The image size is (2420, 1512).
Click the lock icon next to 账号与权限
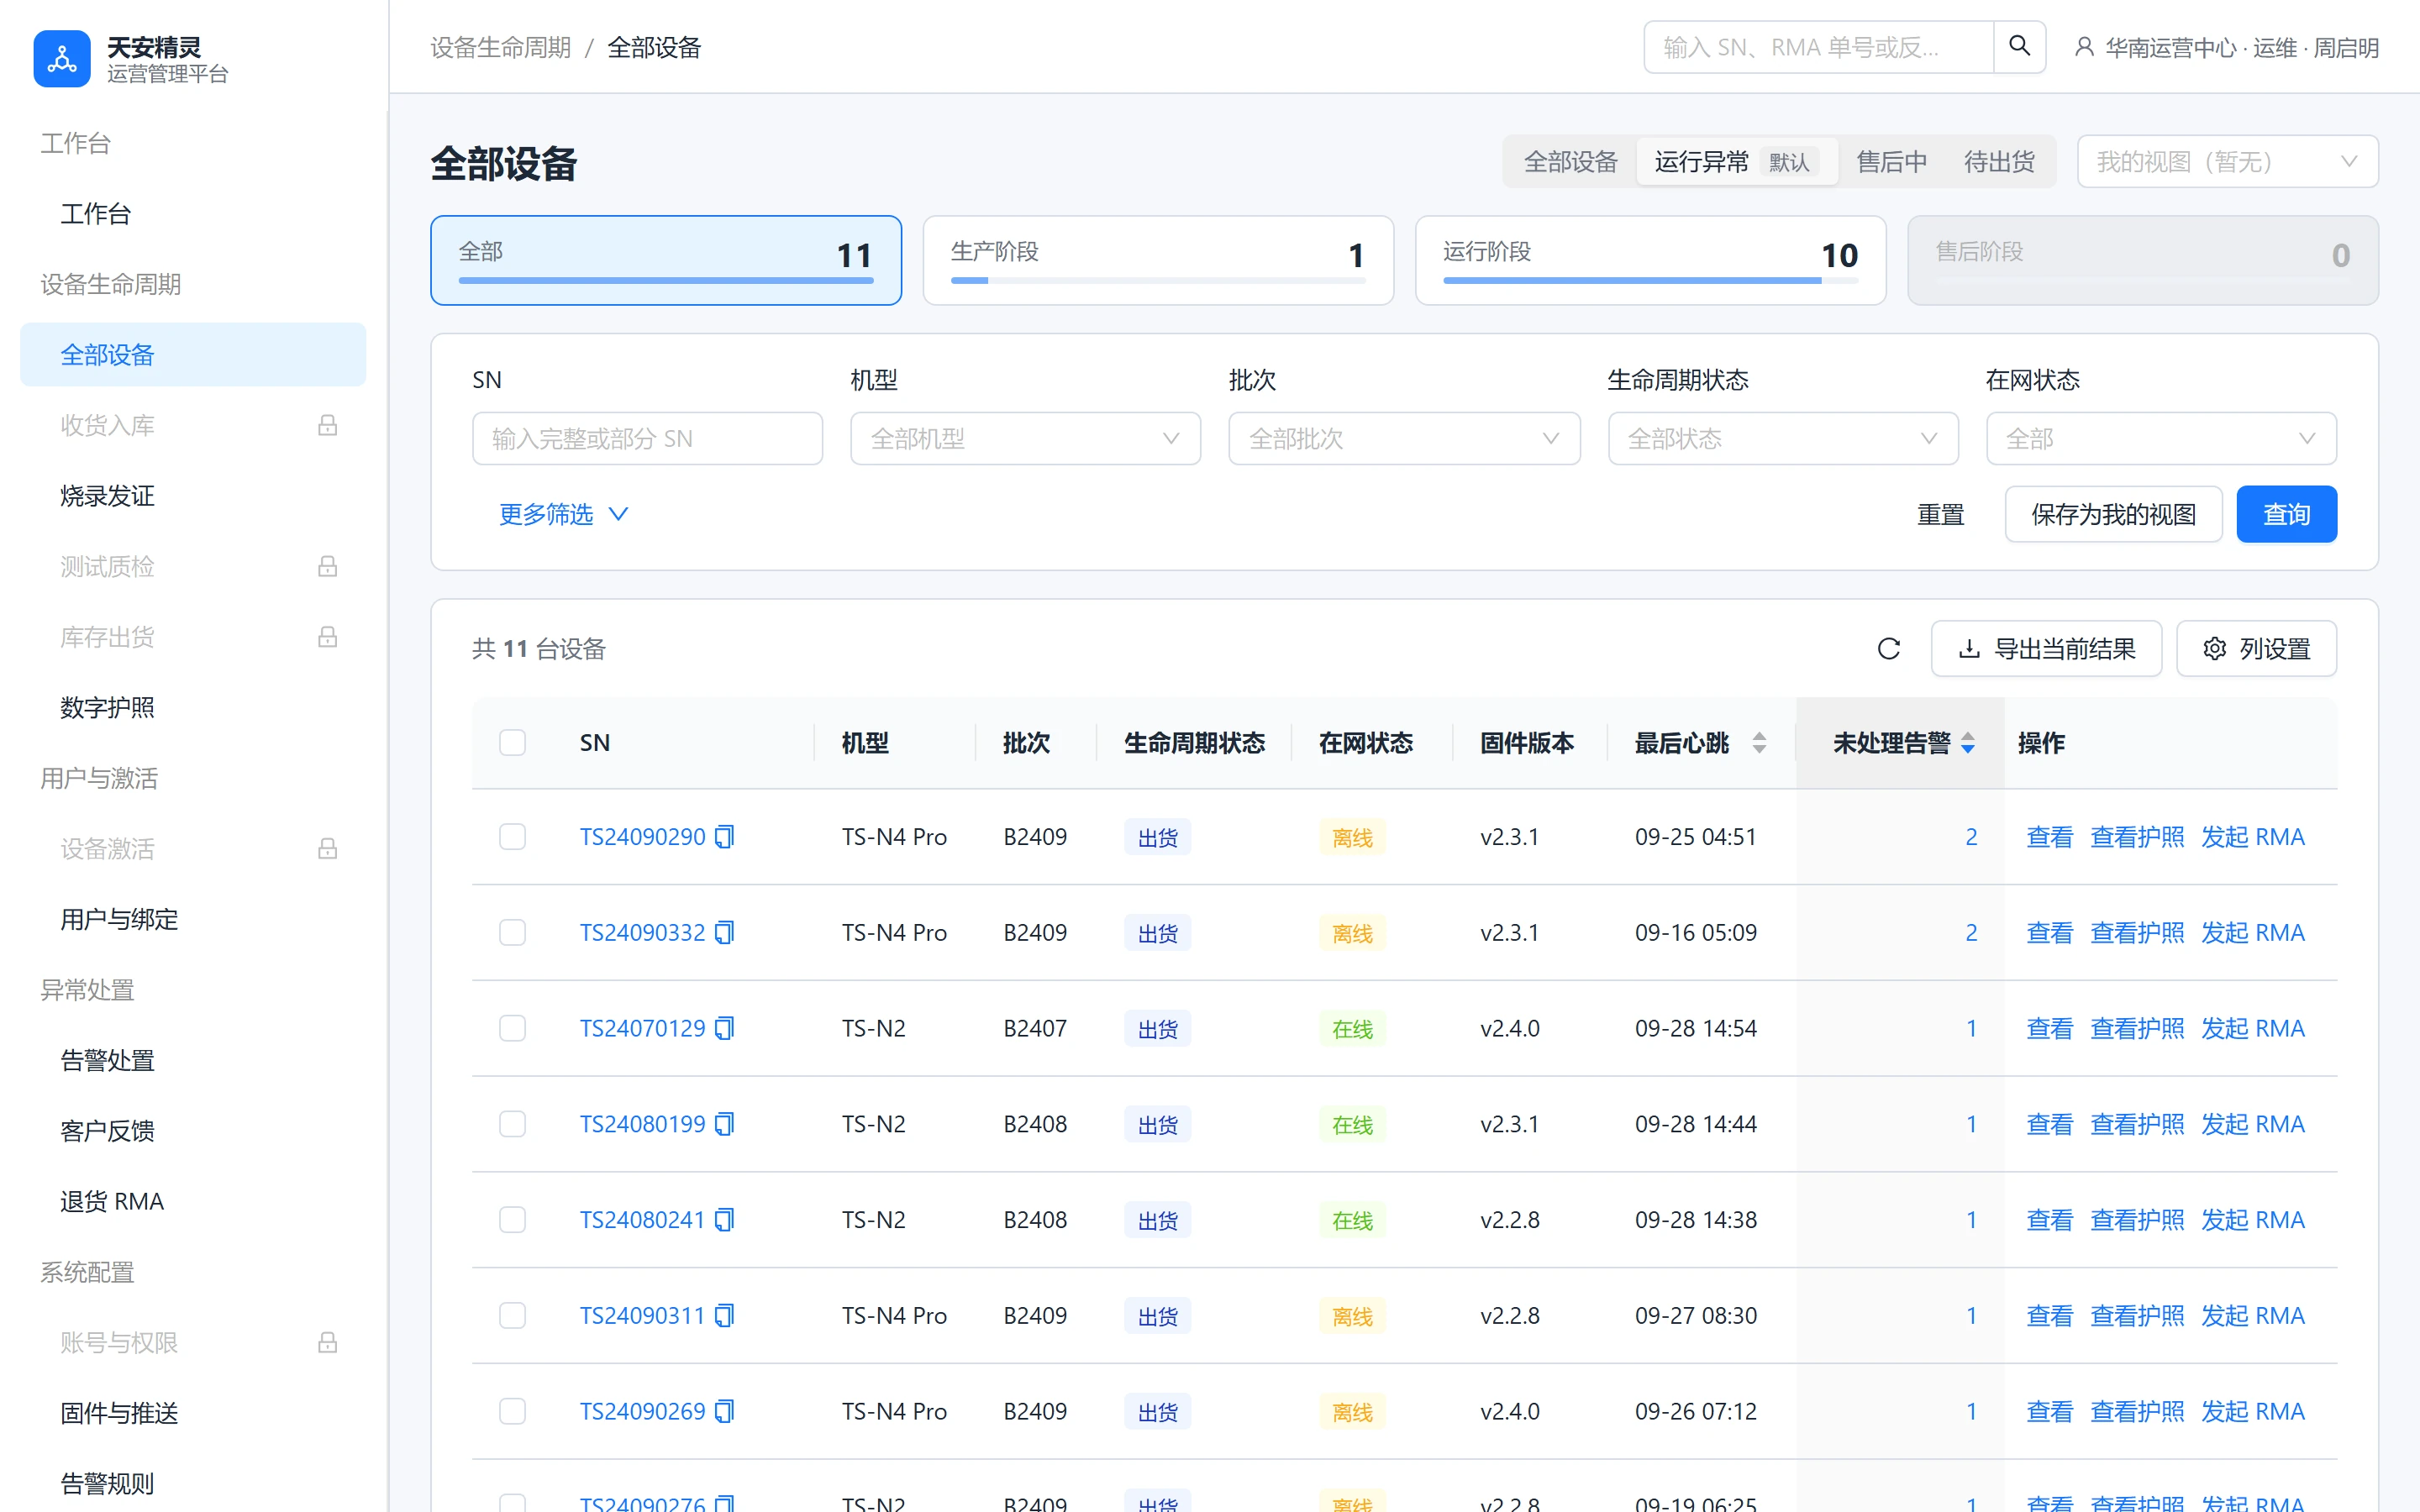(x=327, y=1343)
